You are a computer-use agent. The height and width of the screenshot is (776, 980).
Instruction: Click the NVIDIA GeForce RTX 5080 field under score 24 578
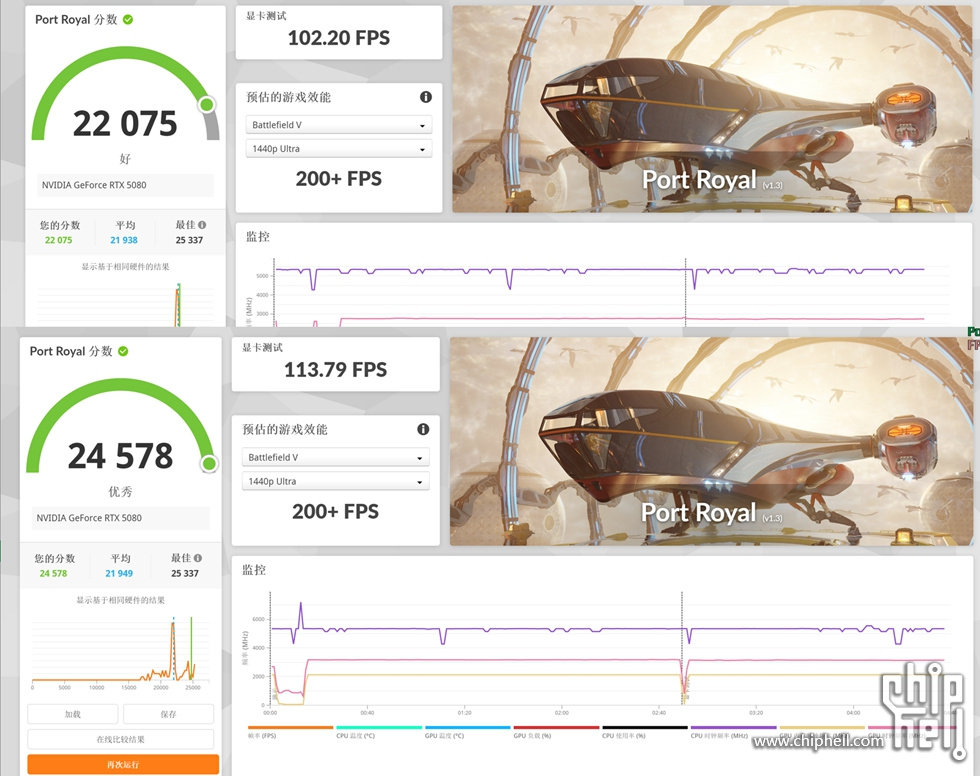(x=121, y=518)
